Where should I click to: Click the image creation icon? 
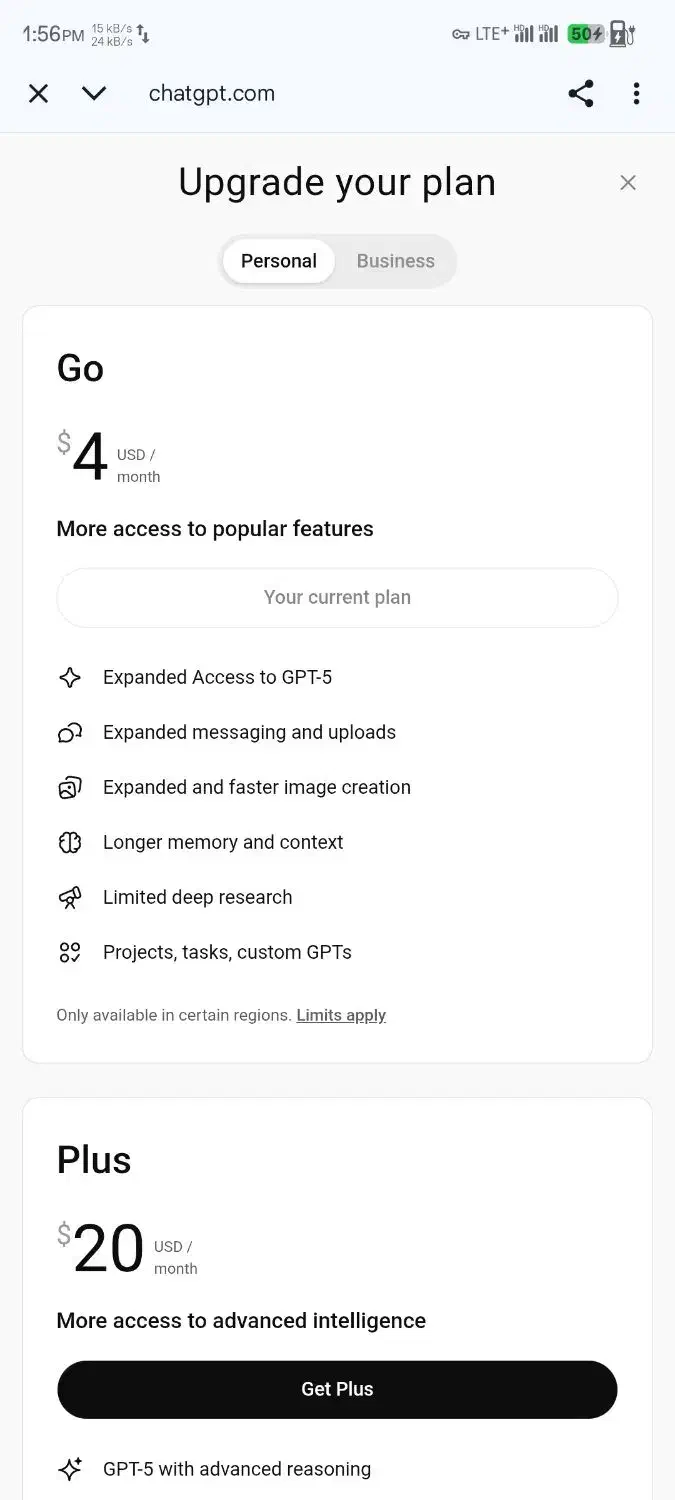click(69, 788)
